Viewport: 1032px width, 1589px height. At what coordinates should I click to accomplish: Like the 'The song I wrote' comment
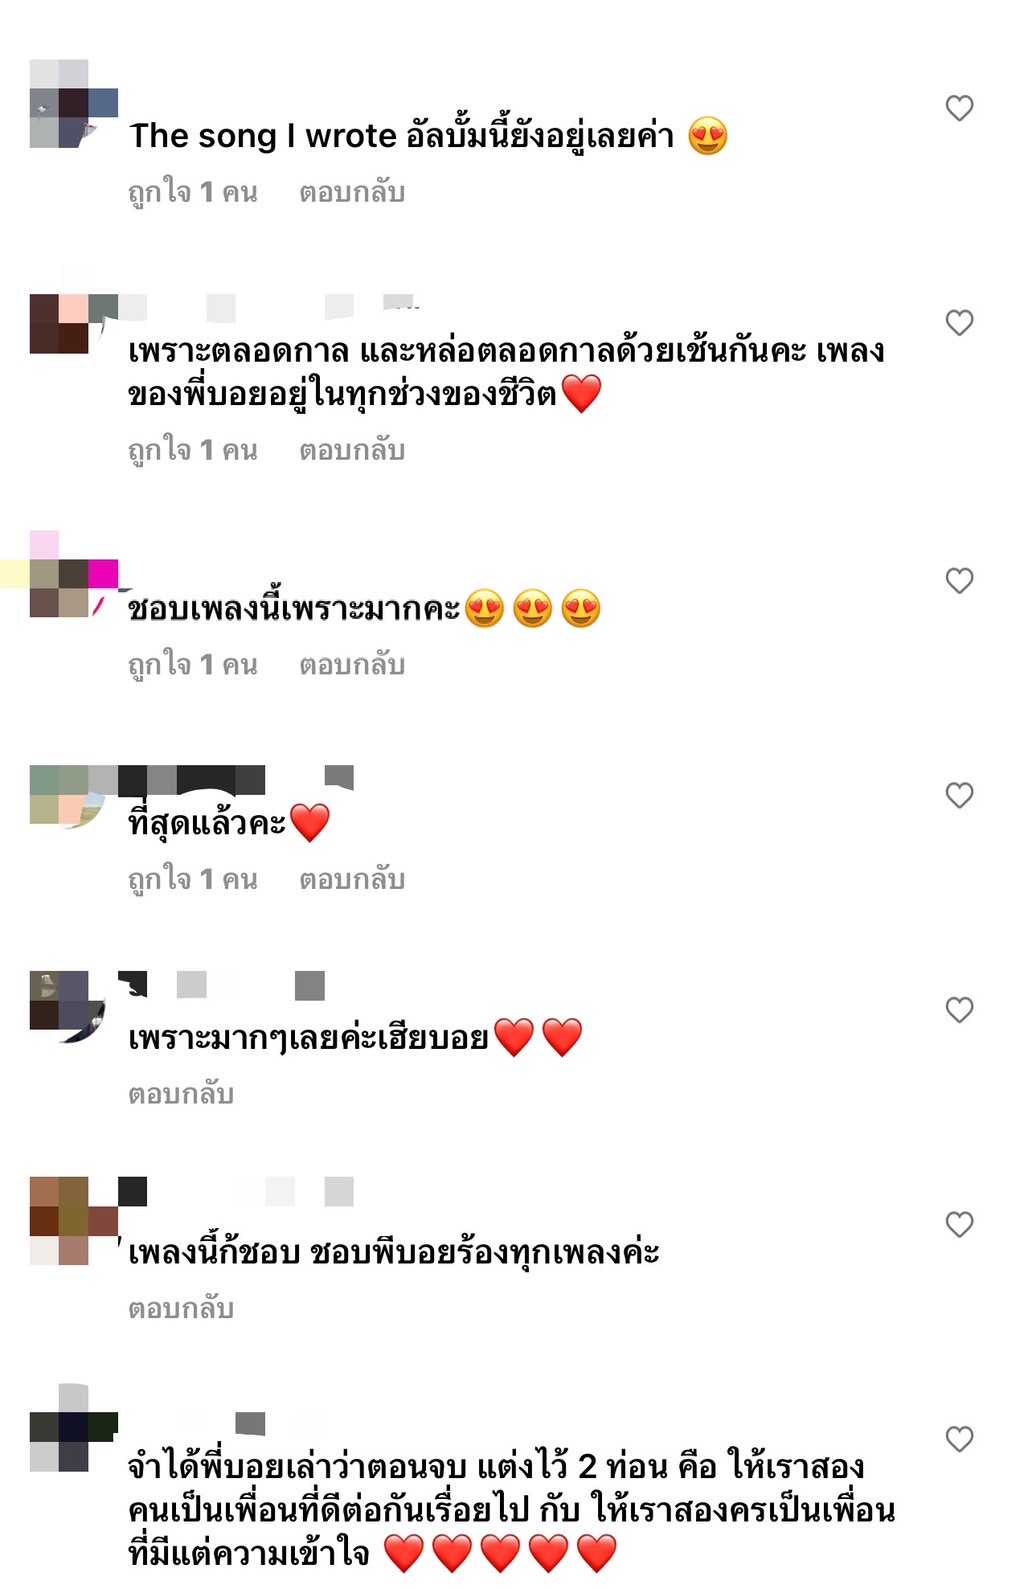tap(959, 108)
